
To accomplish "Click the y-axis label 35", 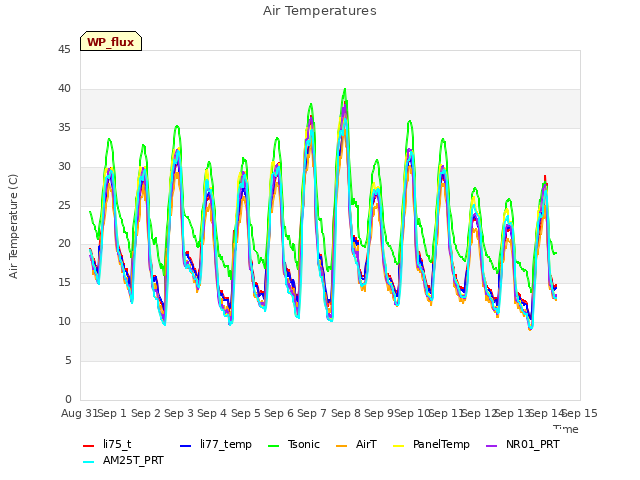I will (64, 128).
